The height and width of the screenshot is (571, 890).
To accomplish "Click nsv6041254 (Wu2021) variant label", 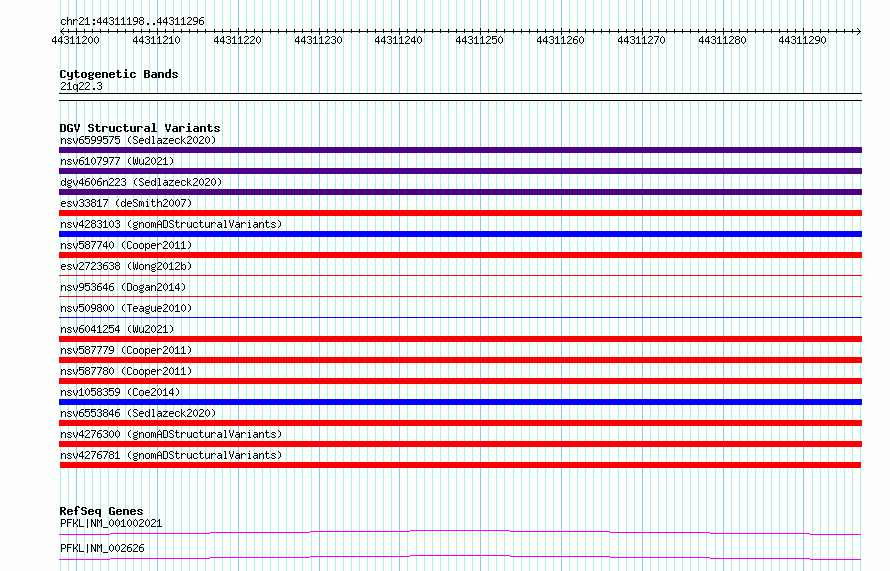I will 117,329.
